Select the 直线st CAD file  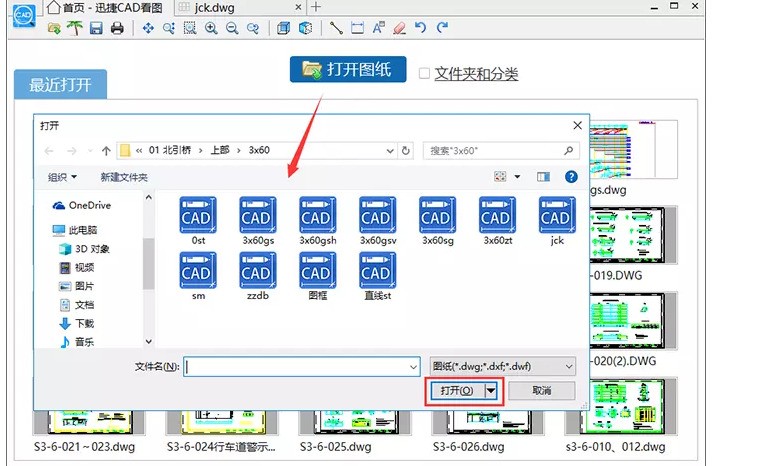pyautogui.click(x=378, y=276)
